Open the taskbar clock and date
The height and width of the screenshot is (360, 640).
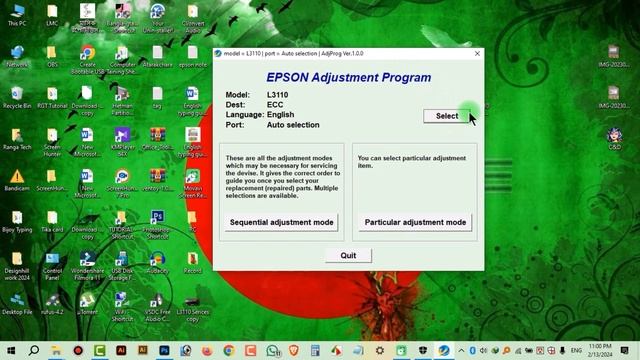[x=600, y=351]
